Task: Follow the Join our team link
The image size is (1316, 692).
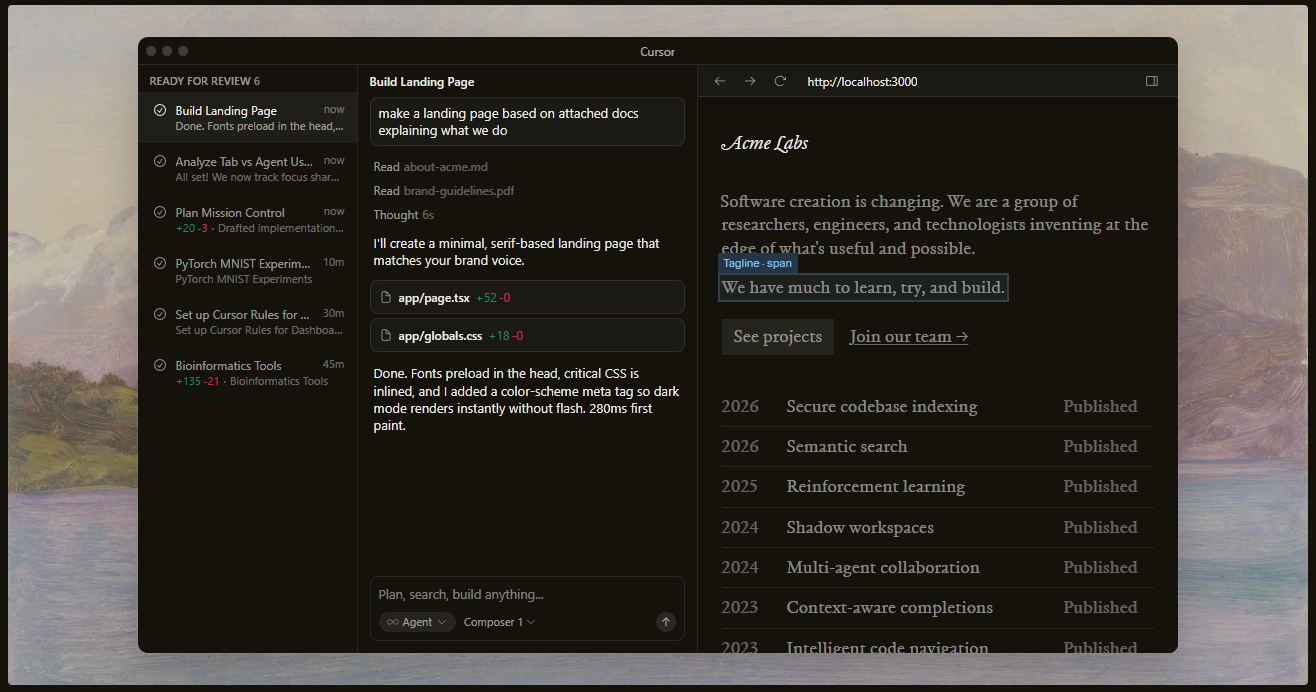Action: [x=908, y=337]
